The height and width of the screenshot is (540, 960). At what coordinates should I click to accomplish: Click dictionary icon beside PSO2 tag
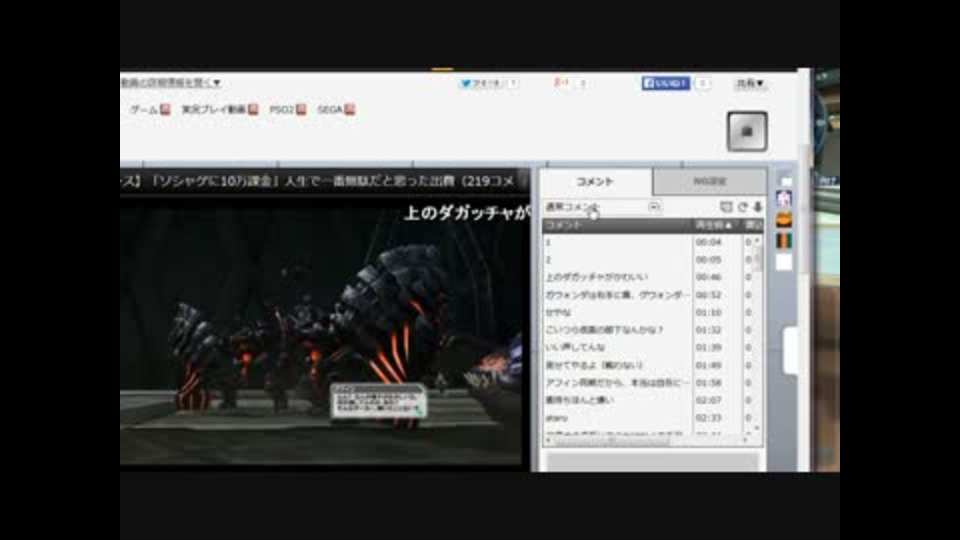(301, 110)
